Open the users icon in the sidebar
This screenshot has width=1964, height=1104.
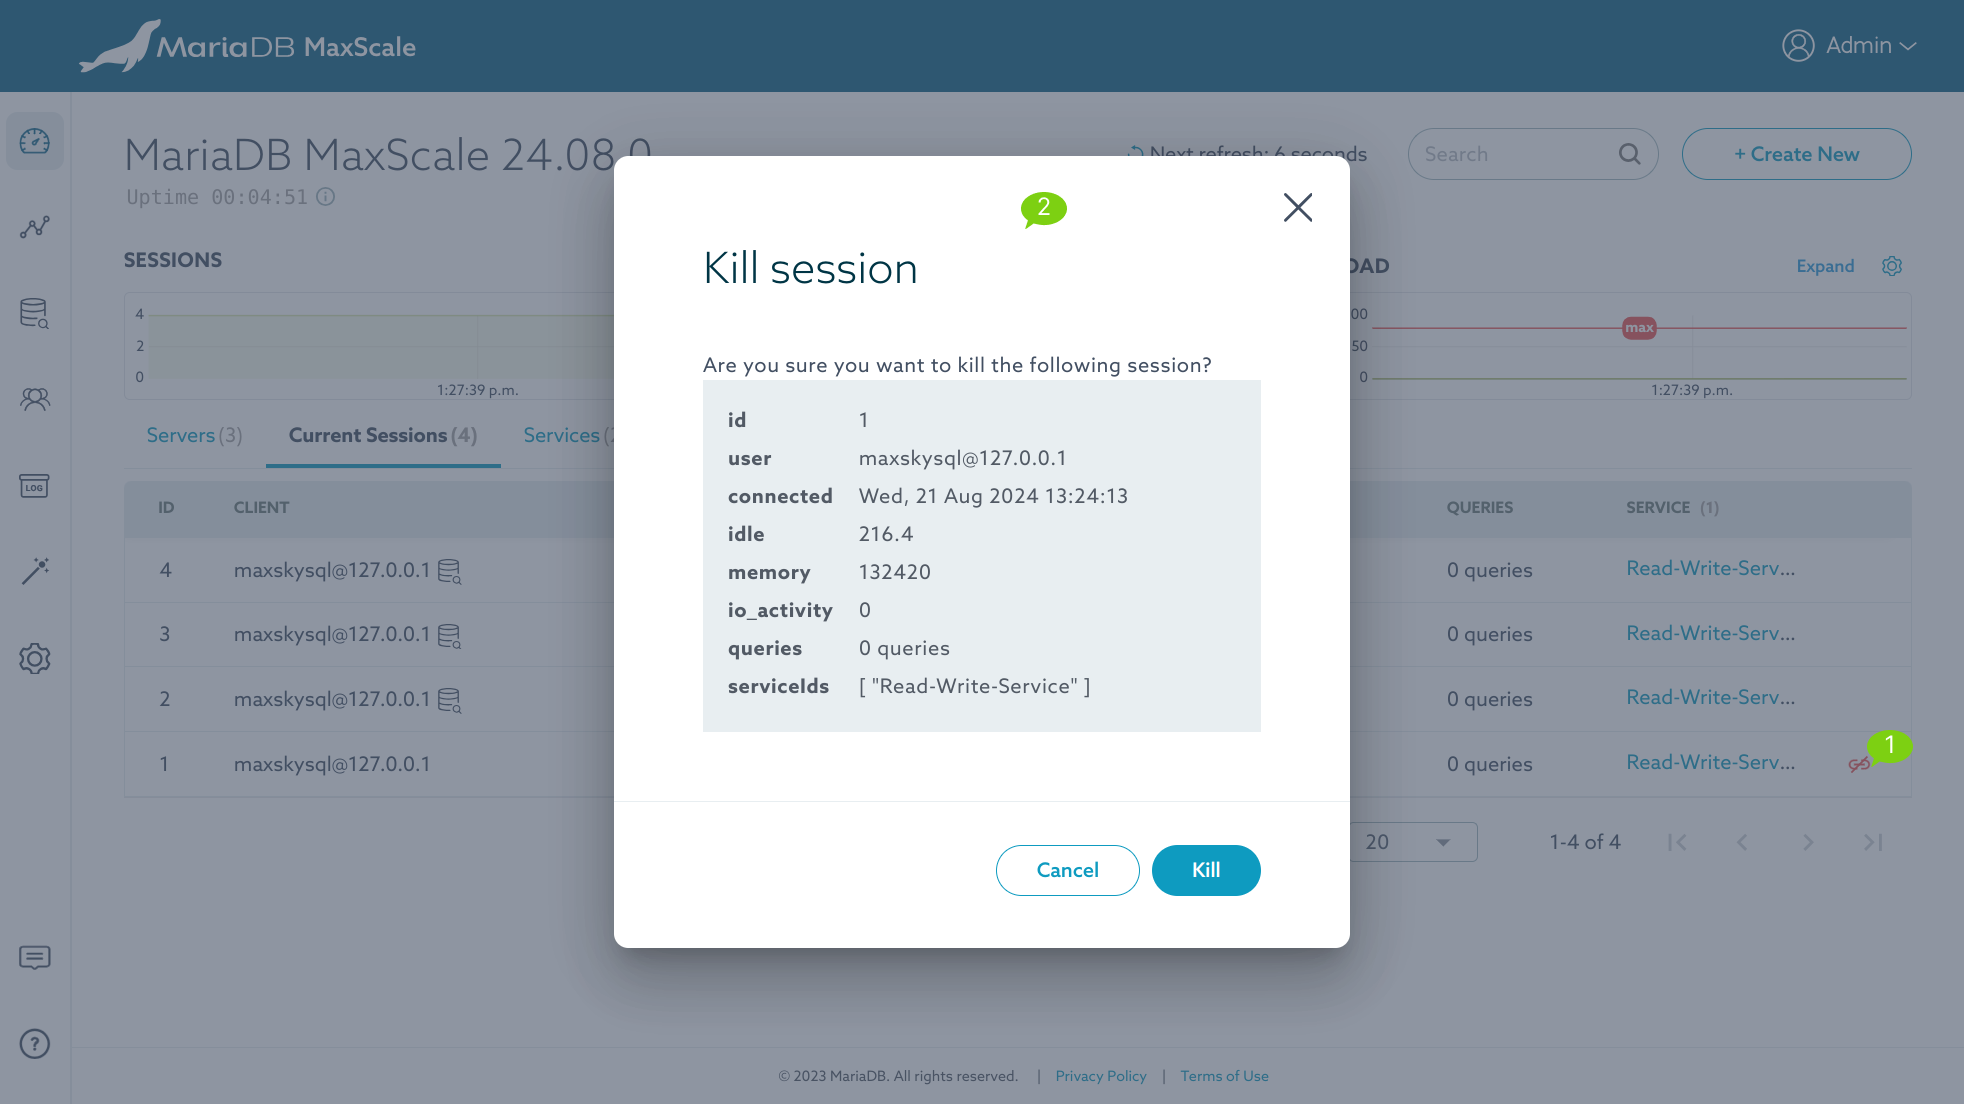[x=35, y=400]
